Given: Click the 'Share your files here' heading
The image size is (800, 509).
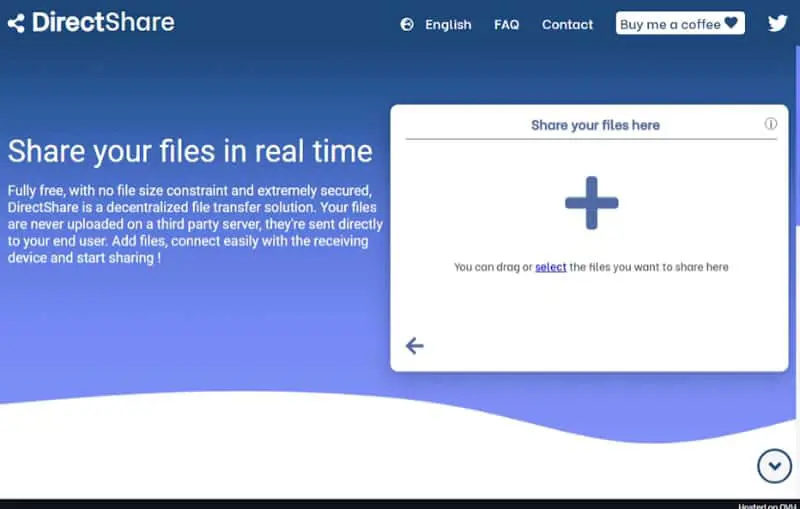Looking at the screenshot, I should (x=595, y=125).
